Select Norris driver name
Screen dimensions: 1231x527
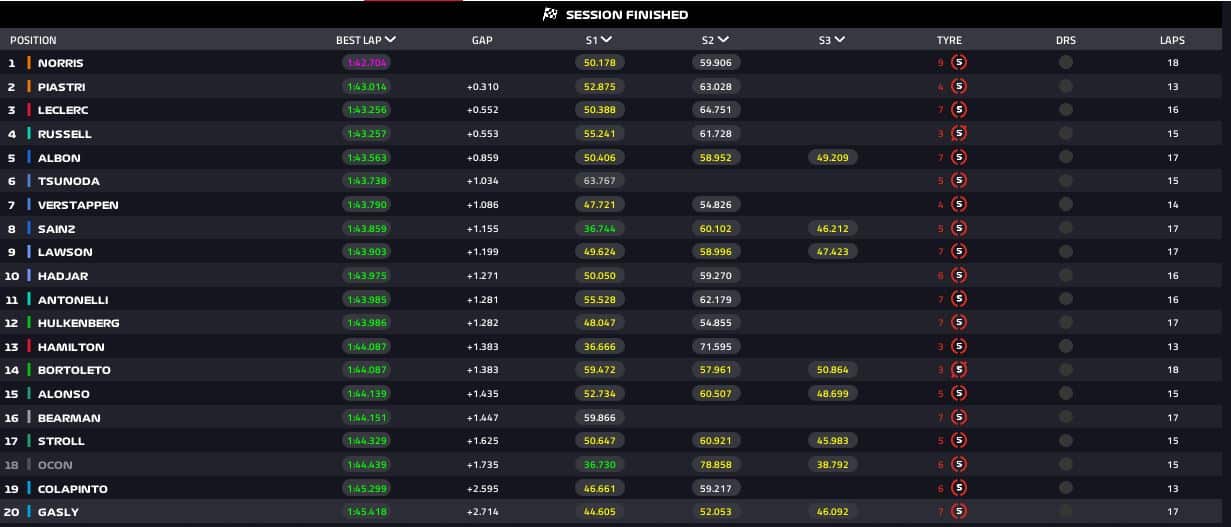point(60,63)
